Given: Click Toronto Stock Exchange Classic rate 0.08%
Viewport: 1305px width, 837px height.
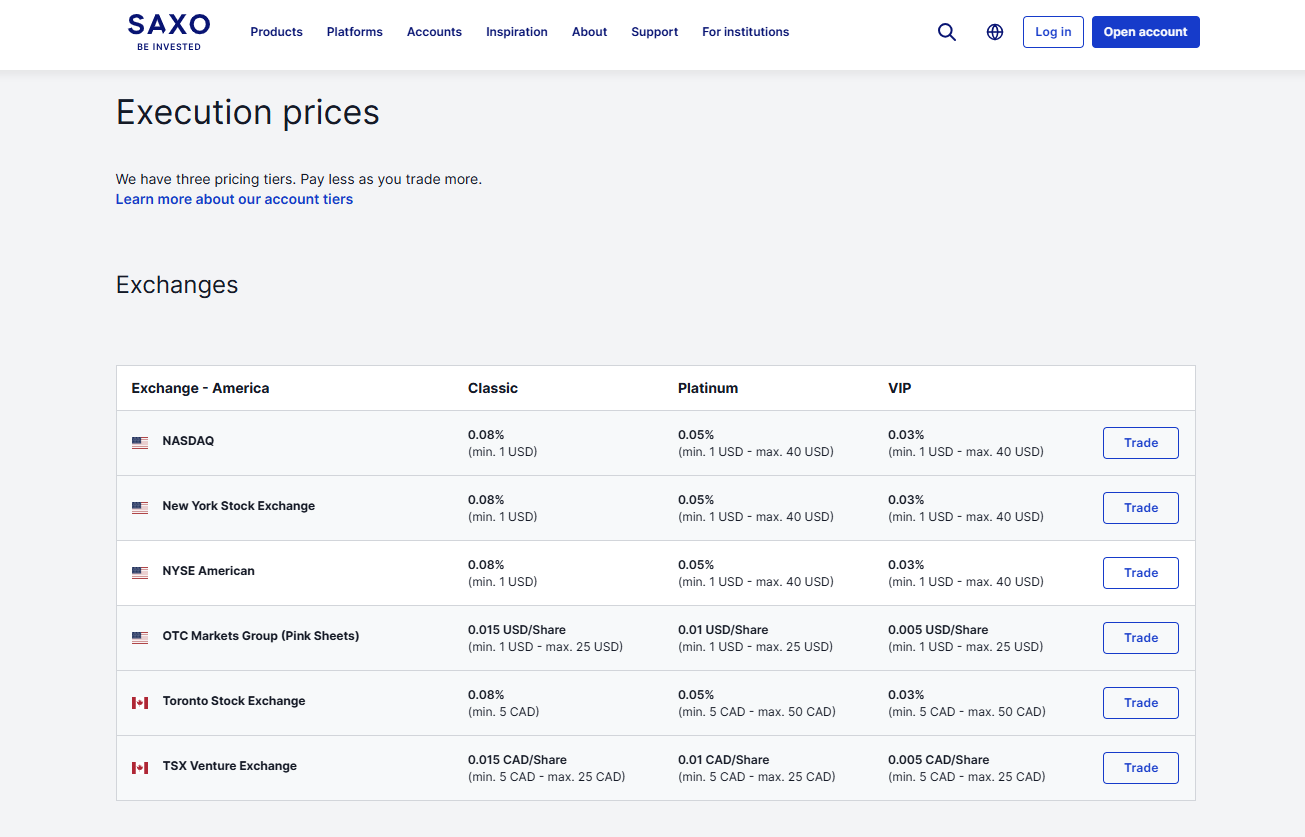Looking at the screenshot, I should tap(486, 695).
